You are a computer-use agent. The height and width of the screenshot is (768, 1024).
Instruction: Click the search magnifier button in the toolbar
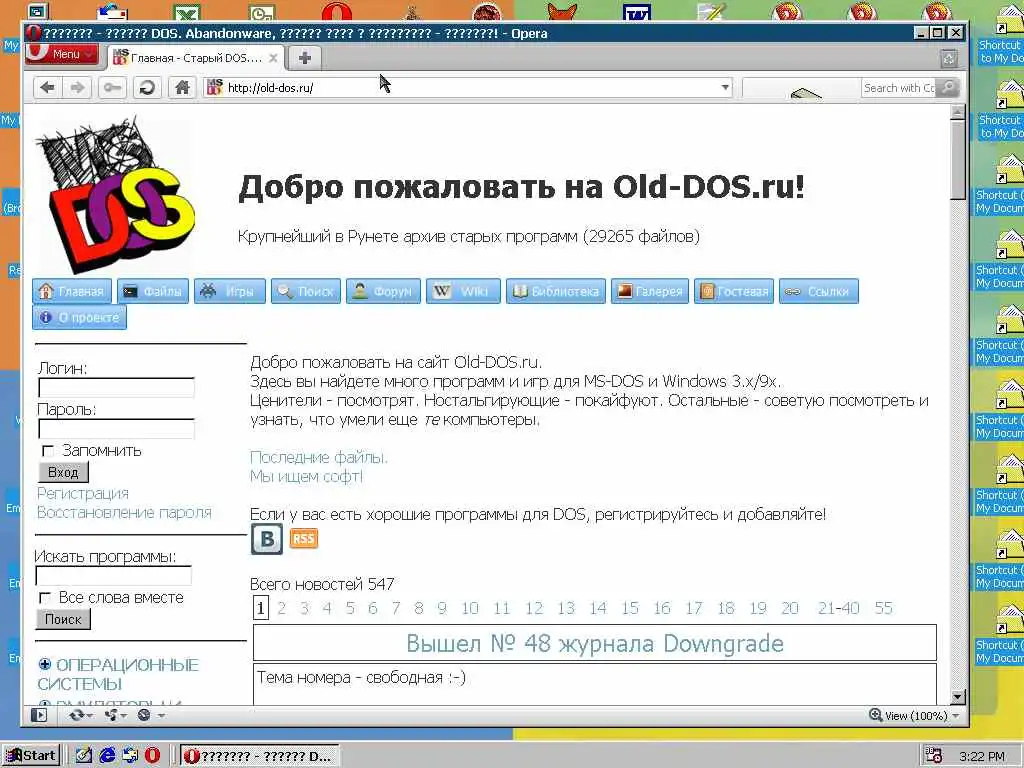[948, 87]
